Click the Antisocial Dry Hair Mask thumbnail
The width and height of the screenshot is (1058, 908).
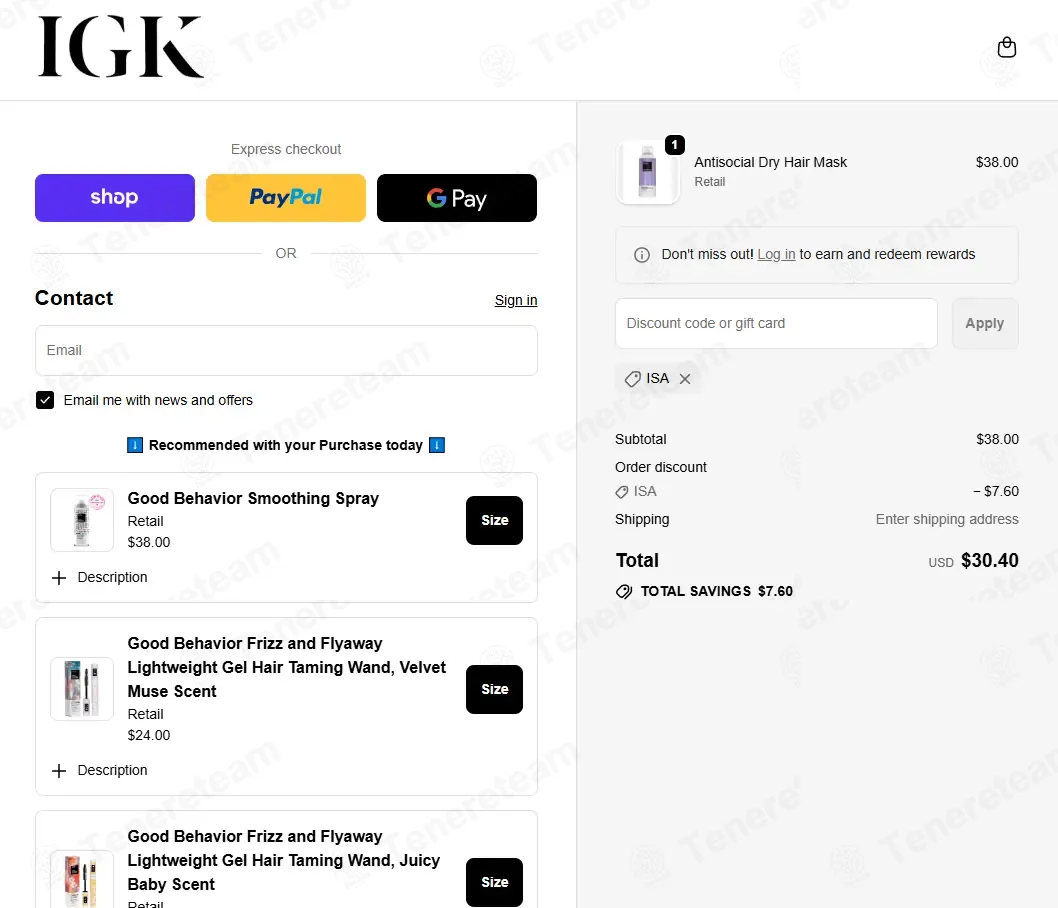point(648,172)
